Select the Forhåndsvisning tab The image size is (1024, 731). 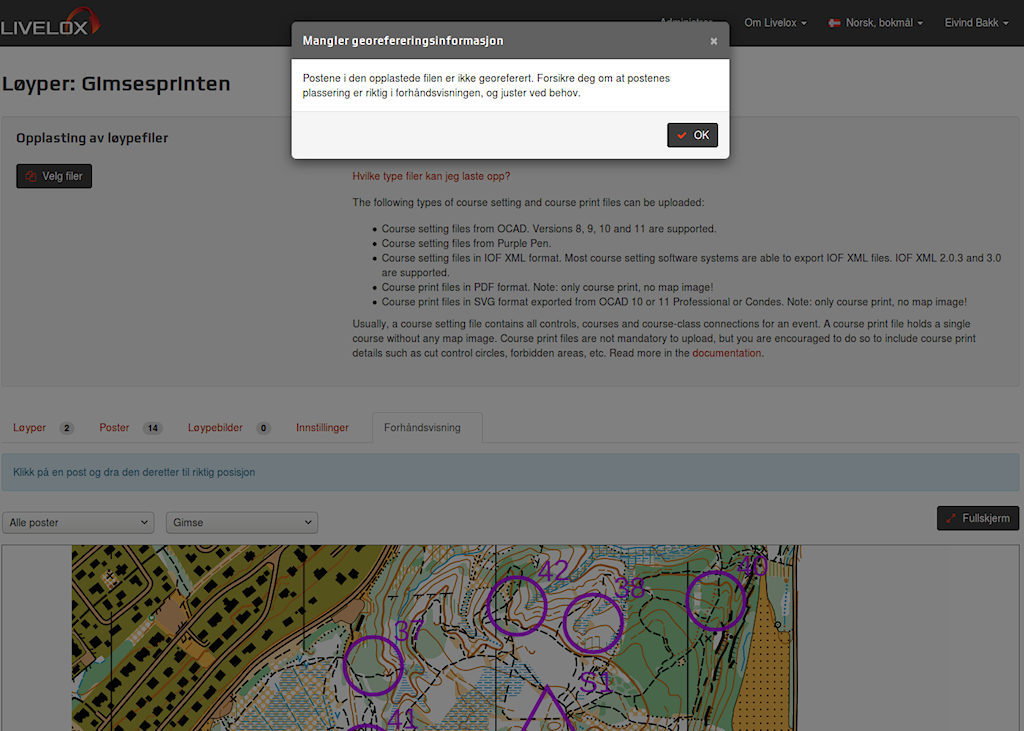click(427, 428)
